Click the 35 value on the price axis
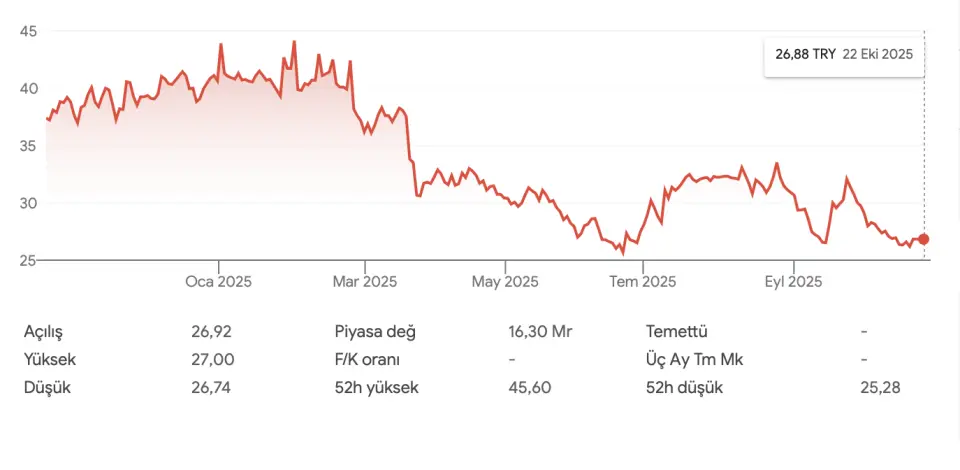 pyautogui.click(x=28, y=146)
